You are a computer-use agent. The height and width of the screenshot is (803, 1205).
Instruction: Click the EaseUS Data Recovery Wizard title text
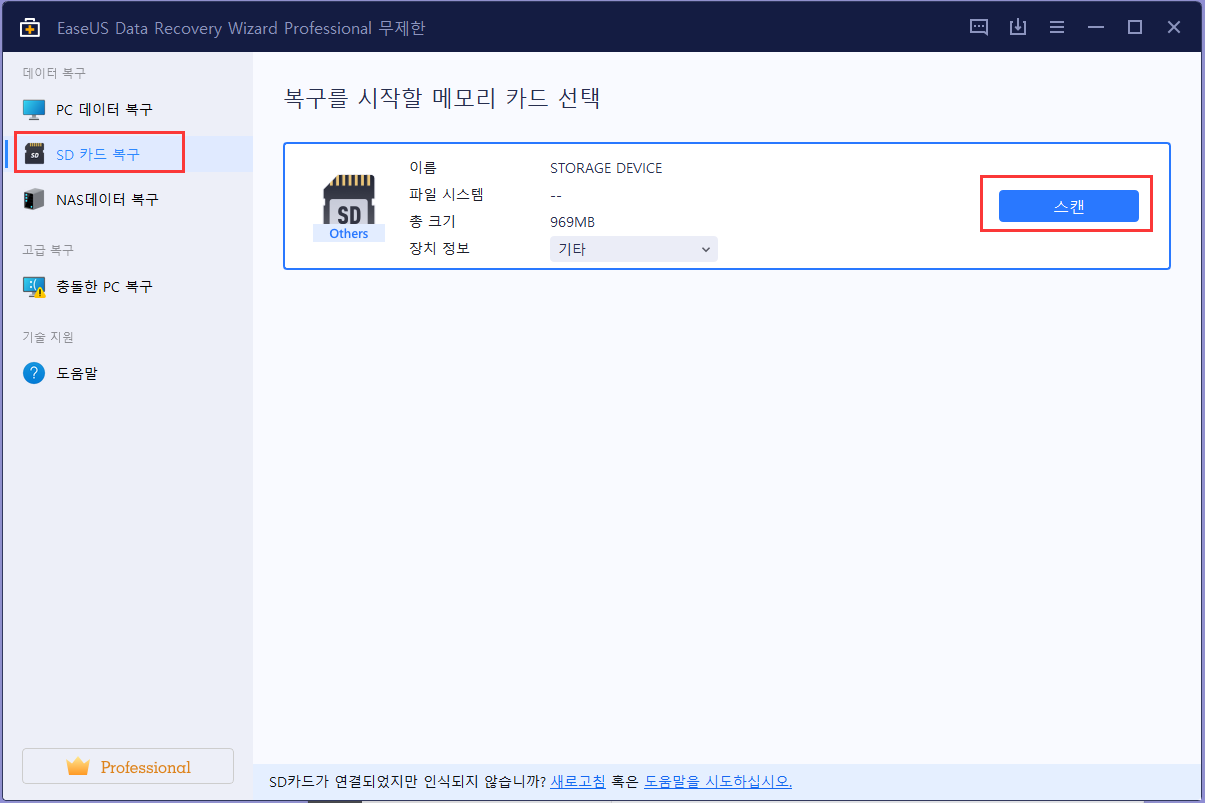click(241, 28)
